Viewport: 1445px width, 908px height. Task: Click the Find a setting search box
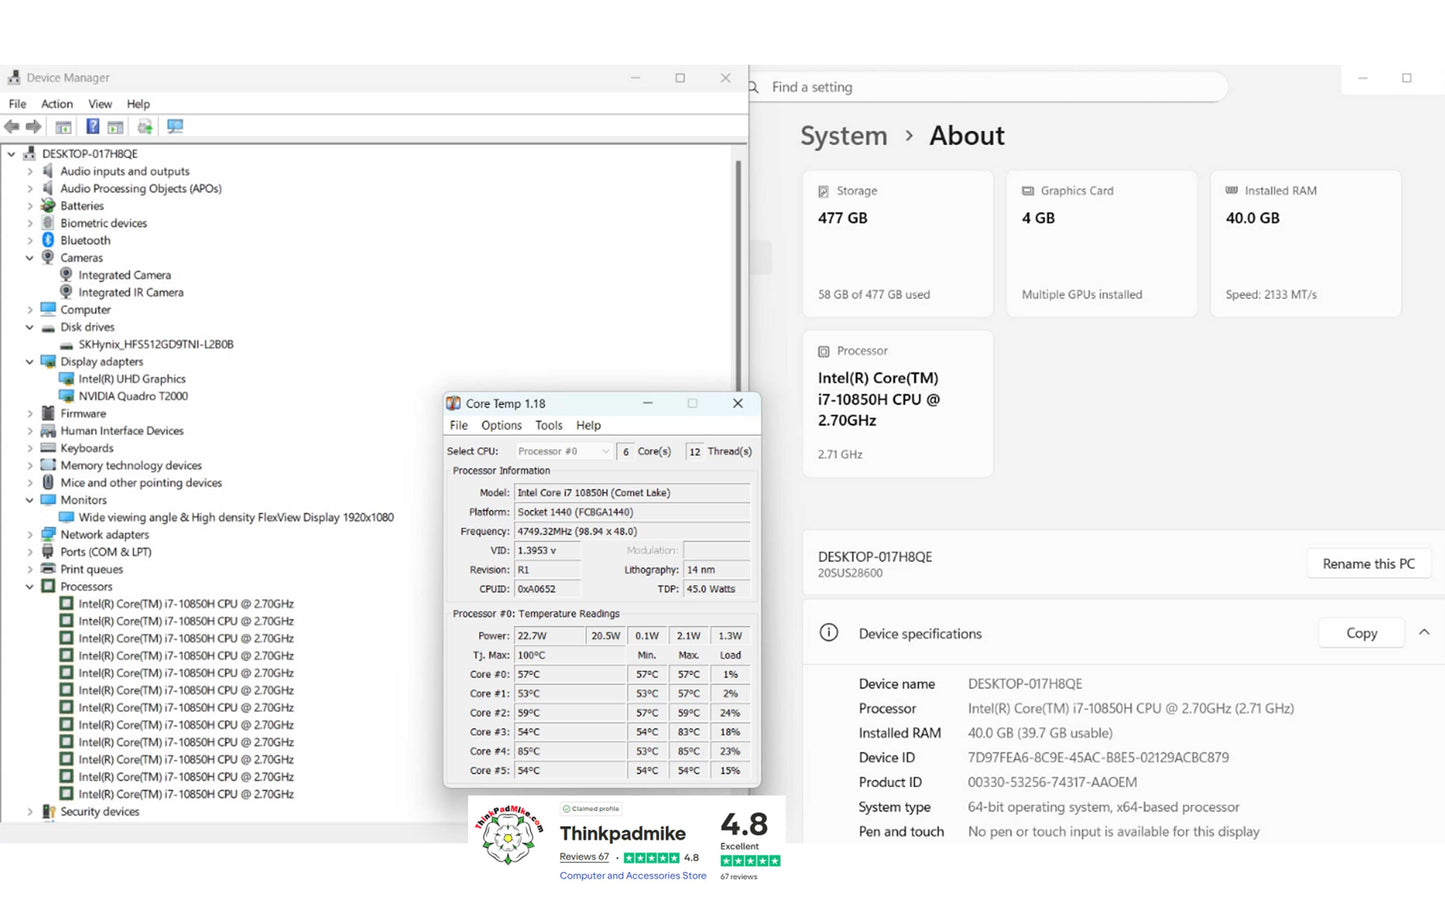point(990,87)
